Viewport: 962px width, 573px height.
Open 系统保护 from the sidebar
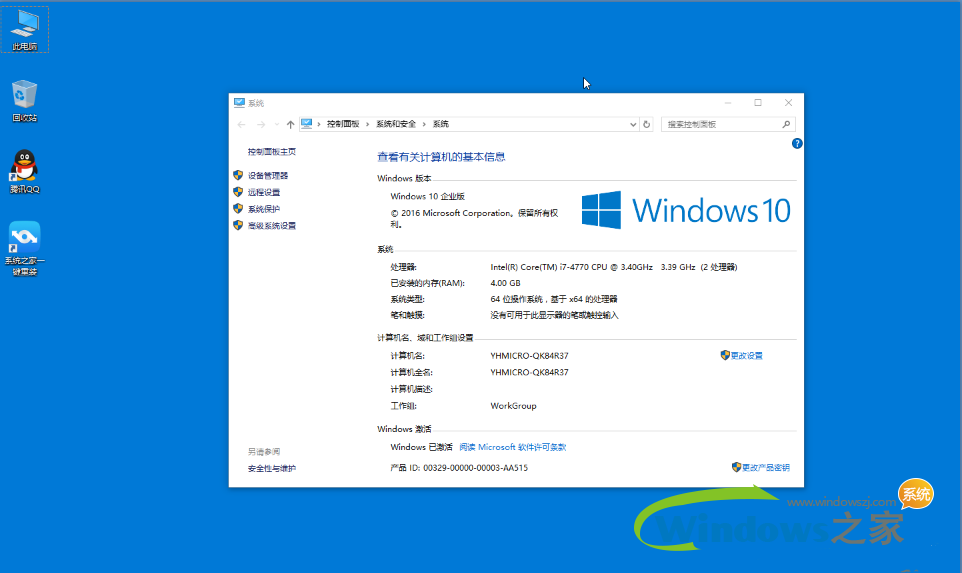(x=264, y=209)
